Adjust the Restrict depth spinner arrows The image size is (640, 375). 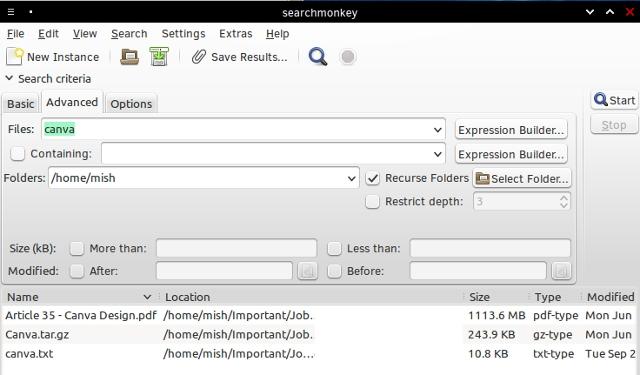pyautogui.click(x=564, y=202)
